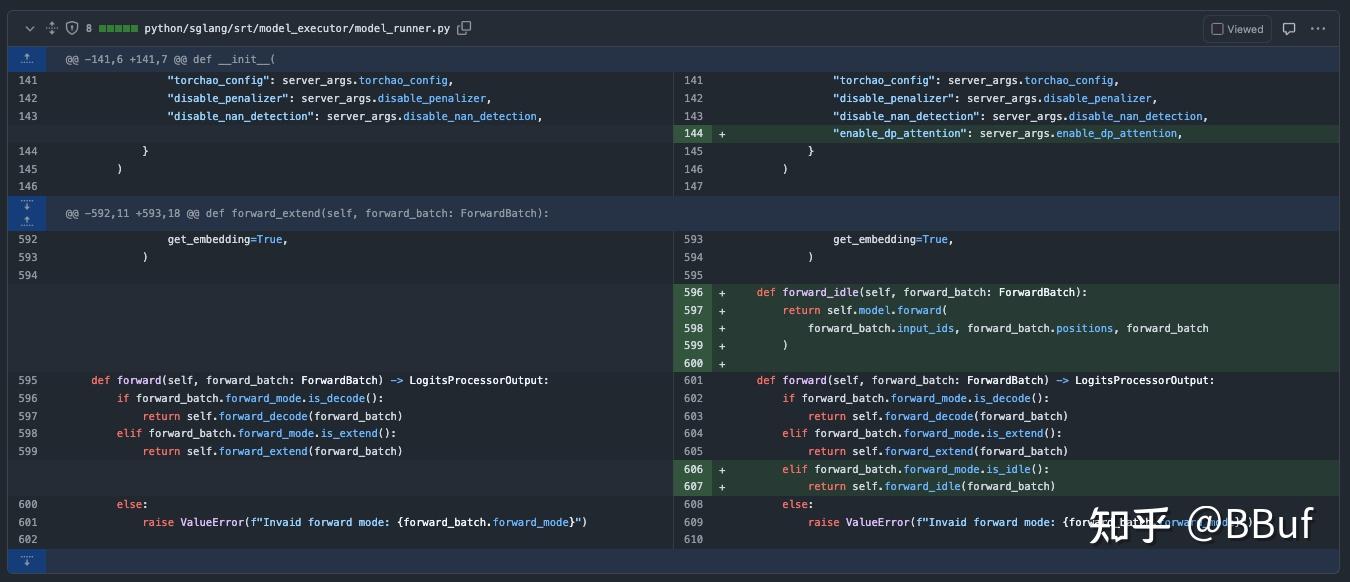Copy the model_runner.py file path
This screenshot has width=1350, height=582.
click(x=464, y=29)
